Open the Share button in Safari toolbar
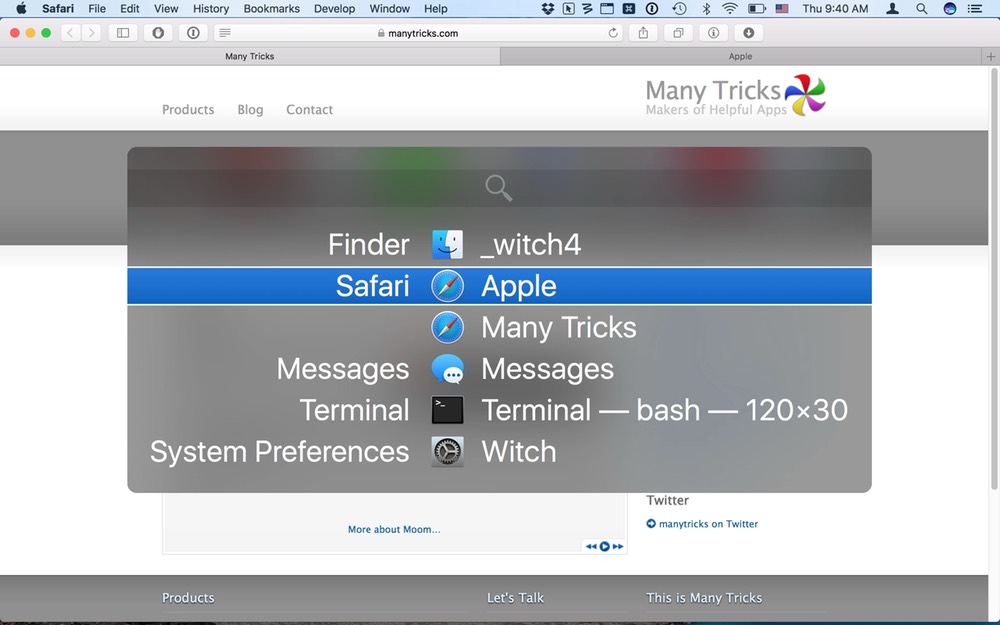This screenshot has width=1000, height=625. tap(643, 33)
